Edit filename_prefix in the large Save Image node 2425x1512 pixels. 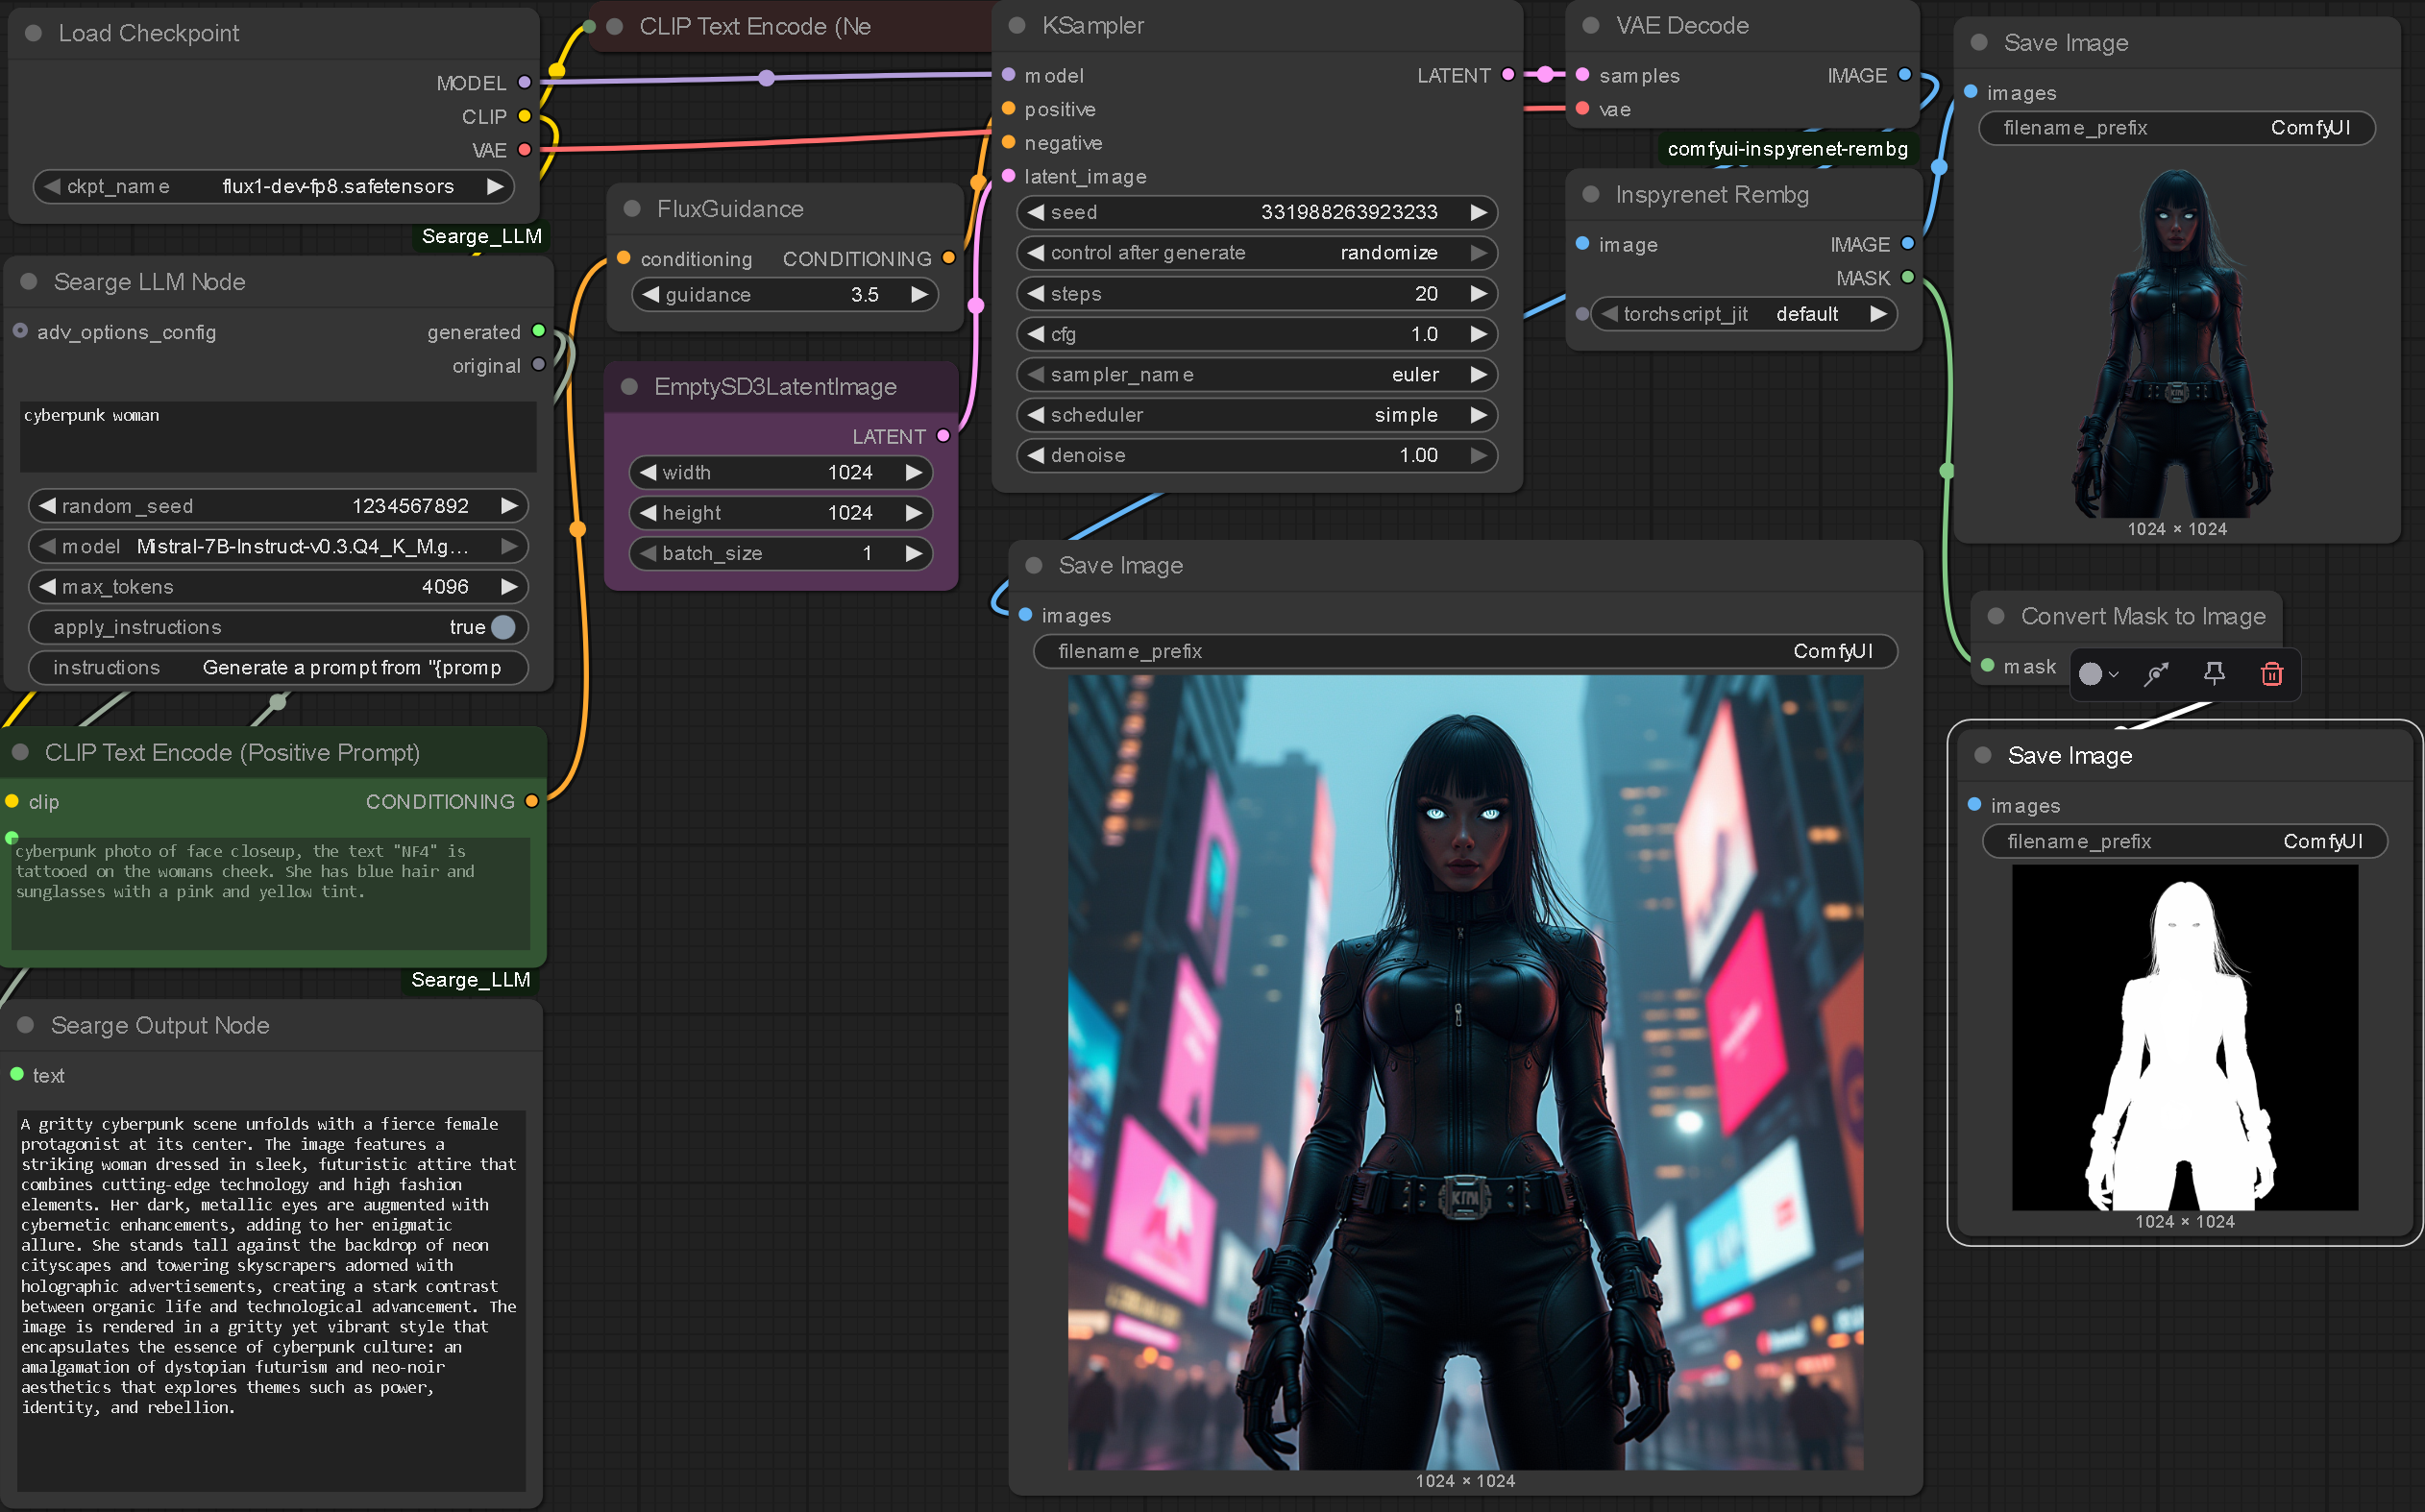coord(1465,651)
